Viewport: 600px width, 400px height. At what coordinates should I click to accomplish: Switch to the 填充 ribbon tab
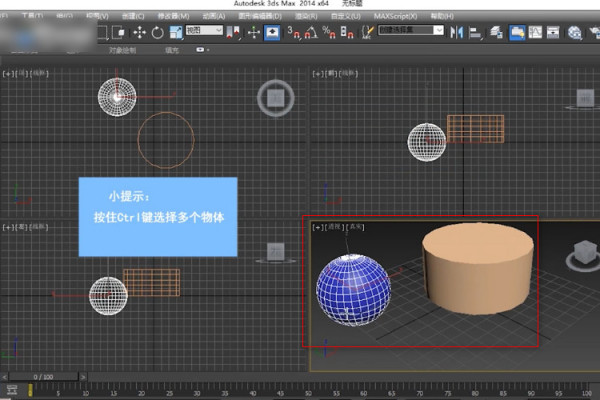[x=172, y=51]
